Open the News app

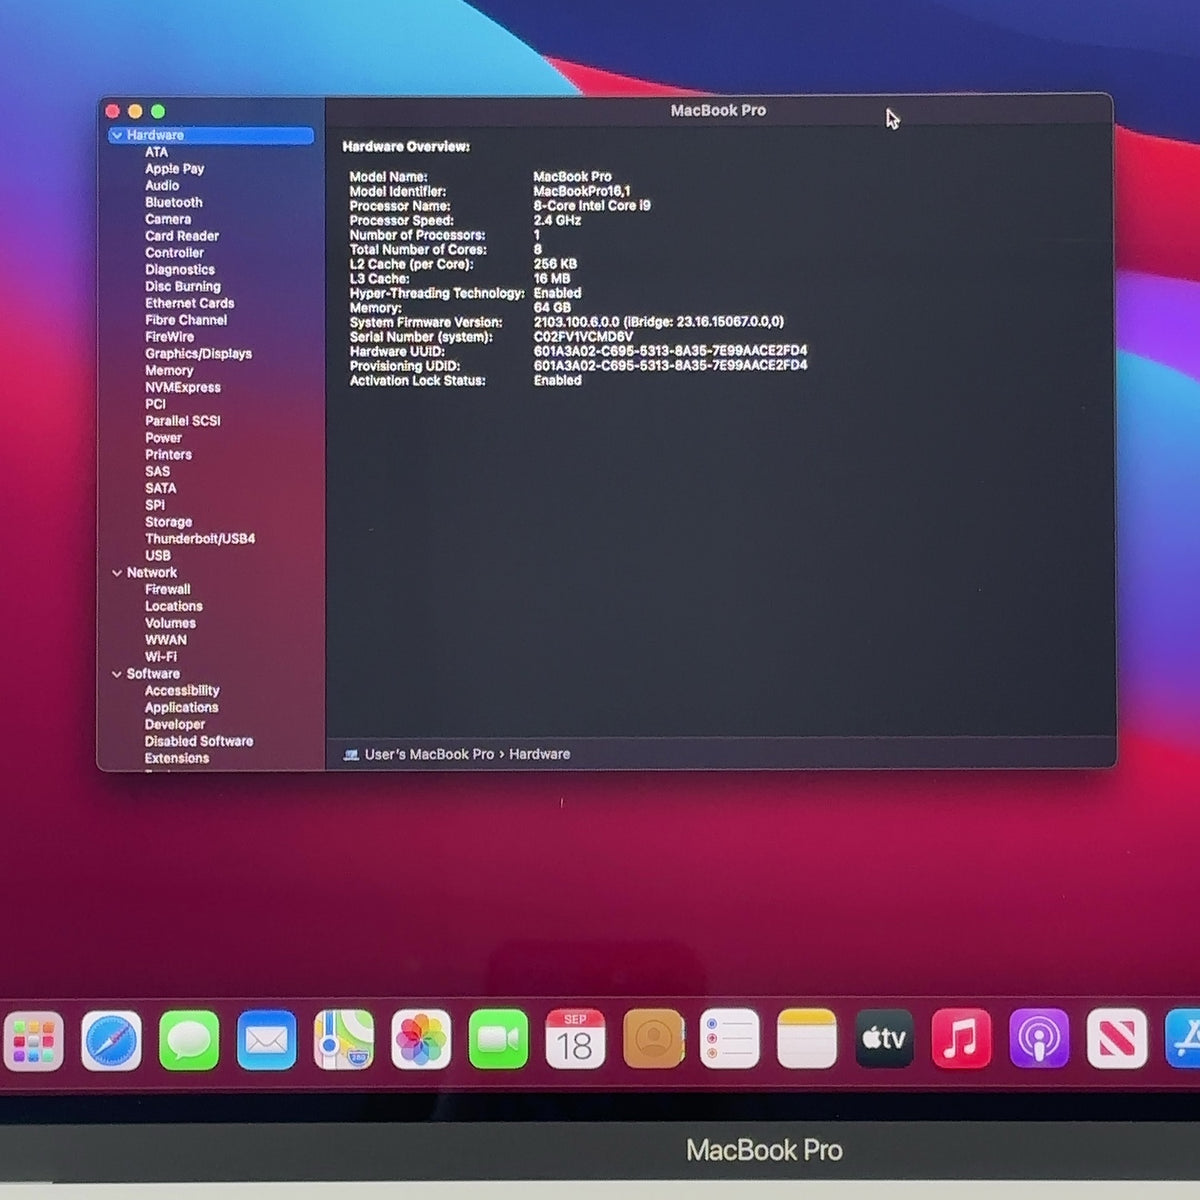pos(1116,1040)
